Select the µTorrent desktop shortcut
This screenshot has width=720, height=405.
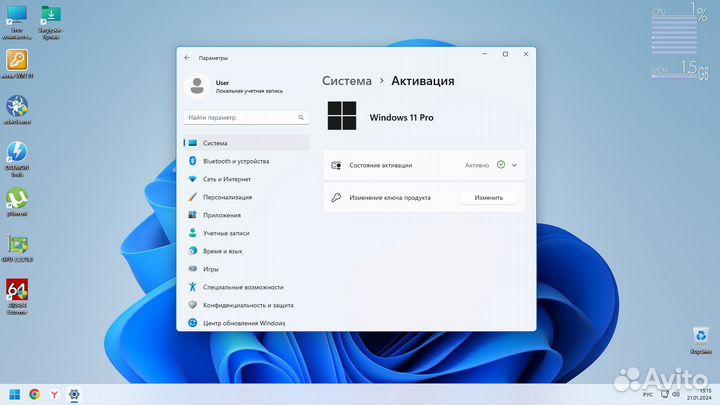click(x=17, y=202)
